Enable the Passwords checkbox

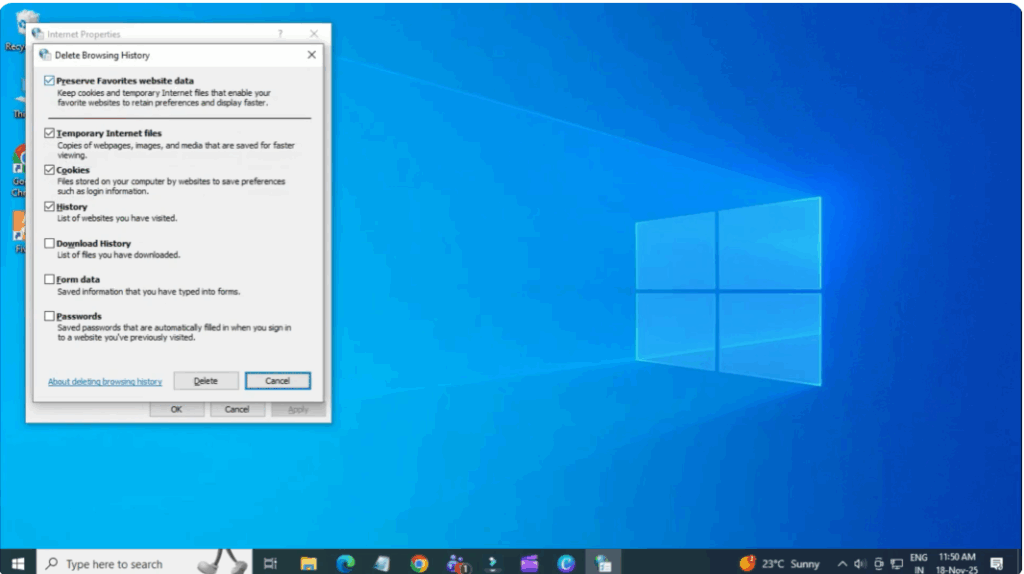pyautogui.click(x=49, y=316)
